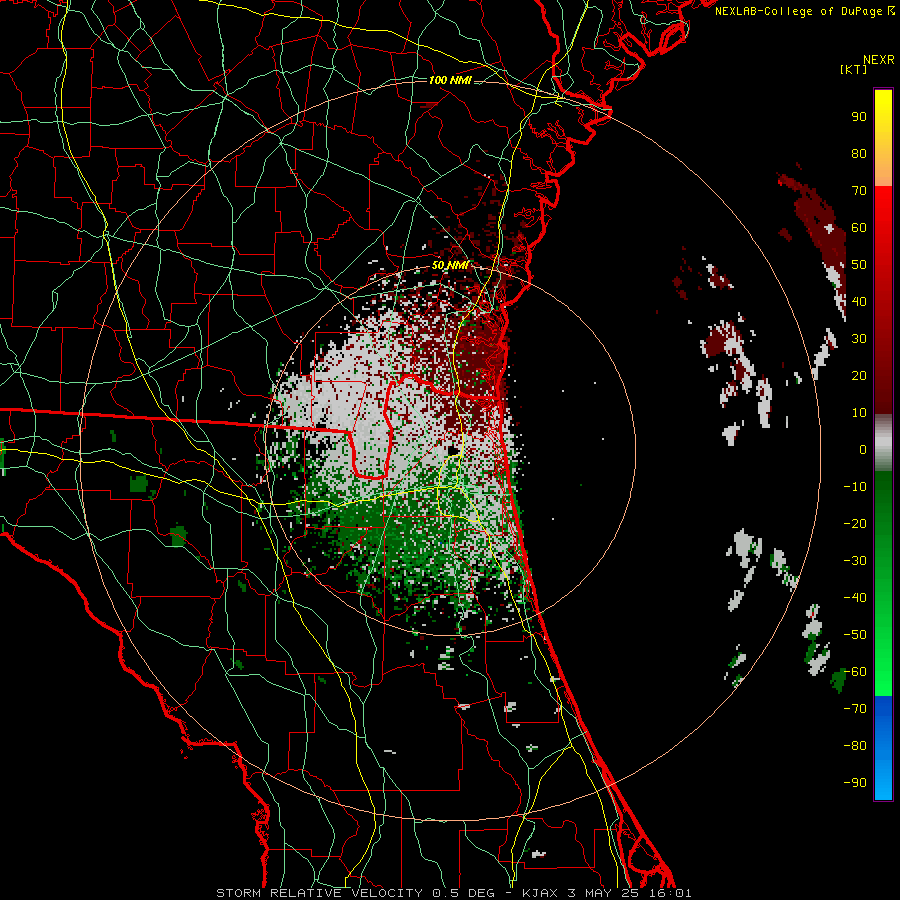Click the 80 value on velocity scale
Image resolution: width=900 pixels, height=900 pixels.
[859, 154]
